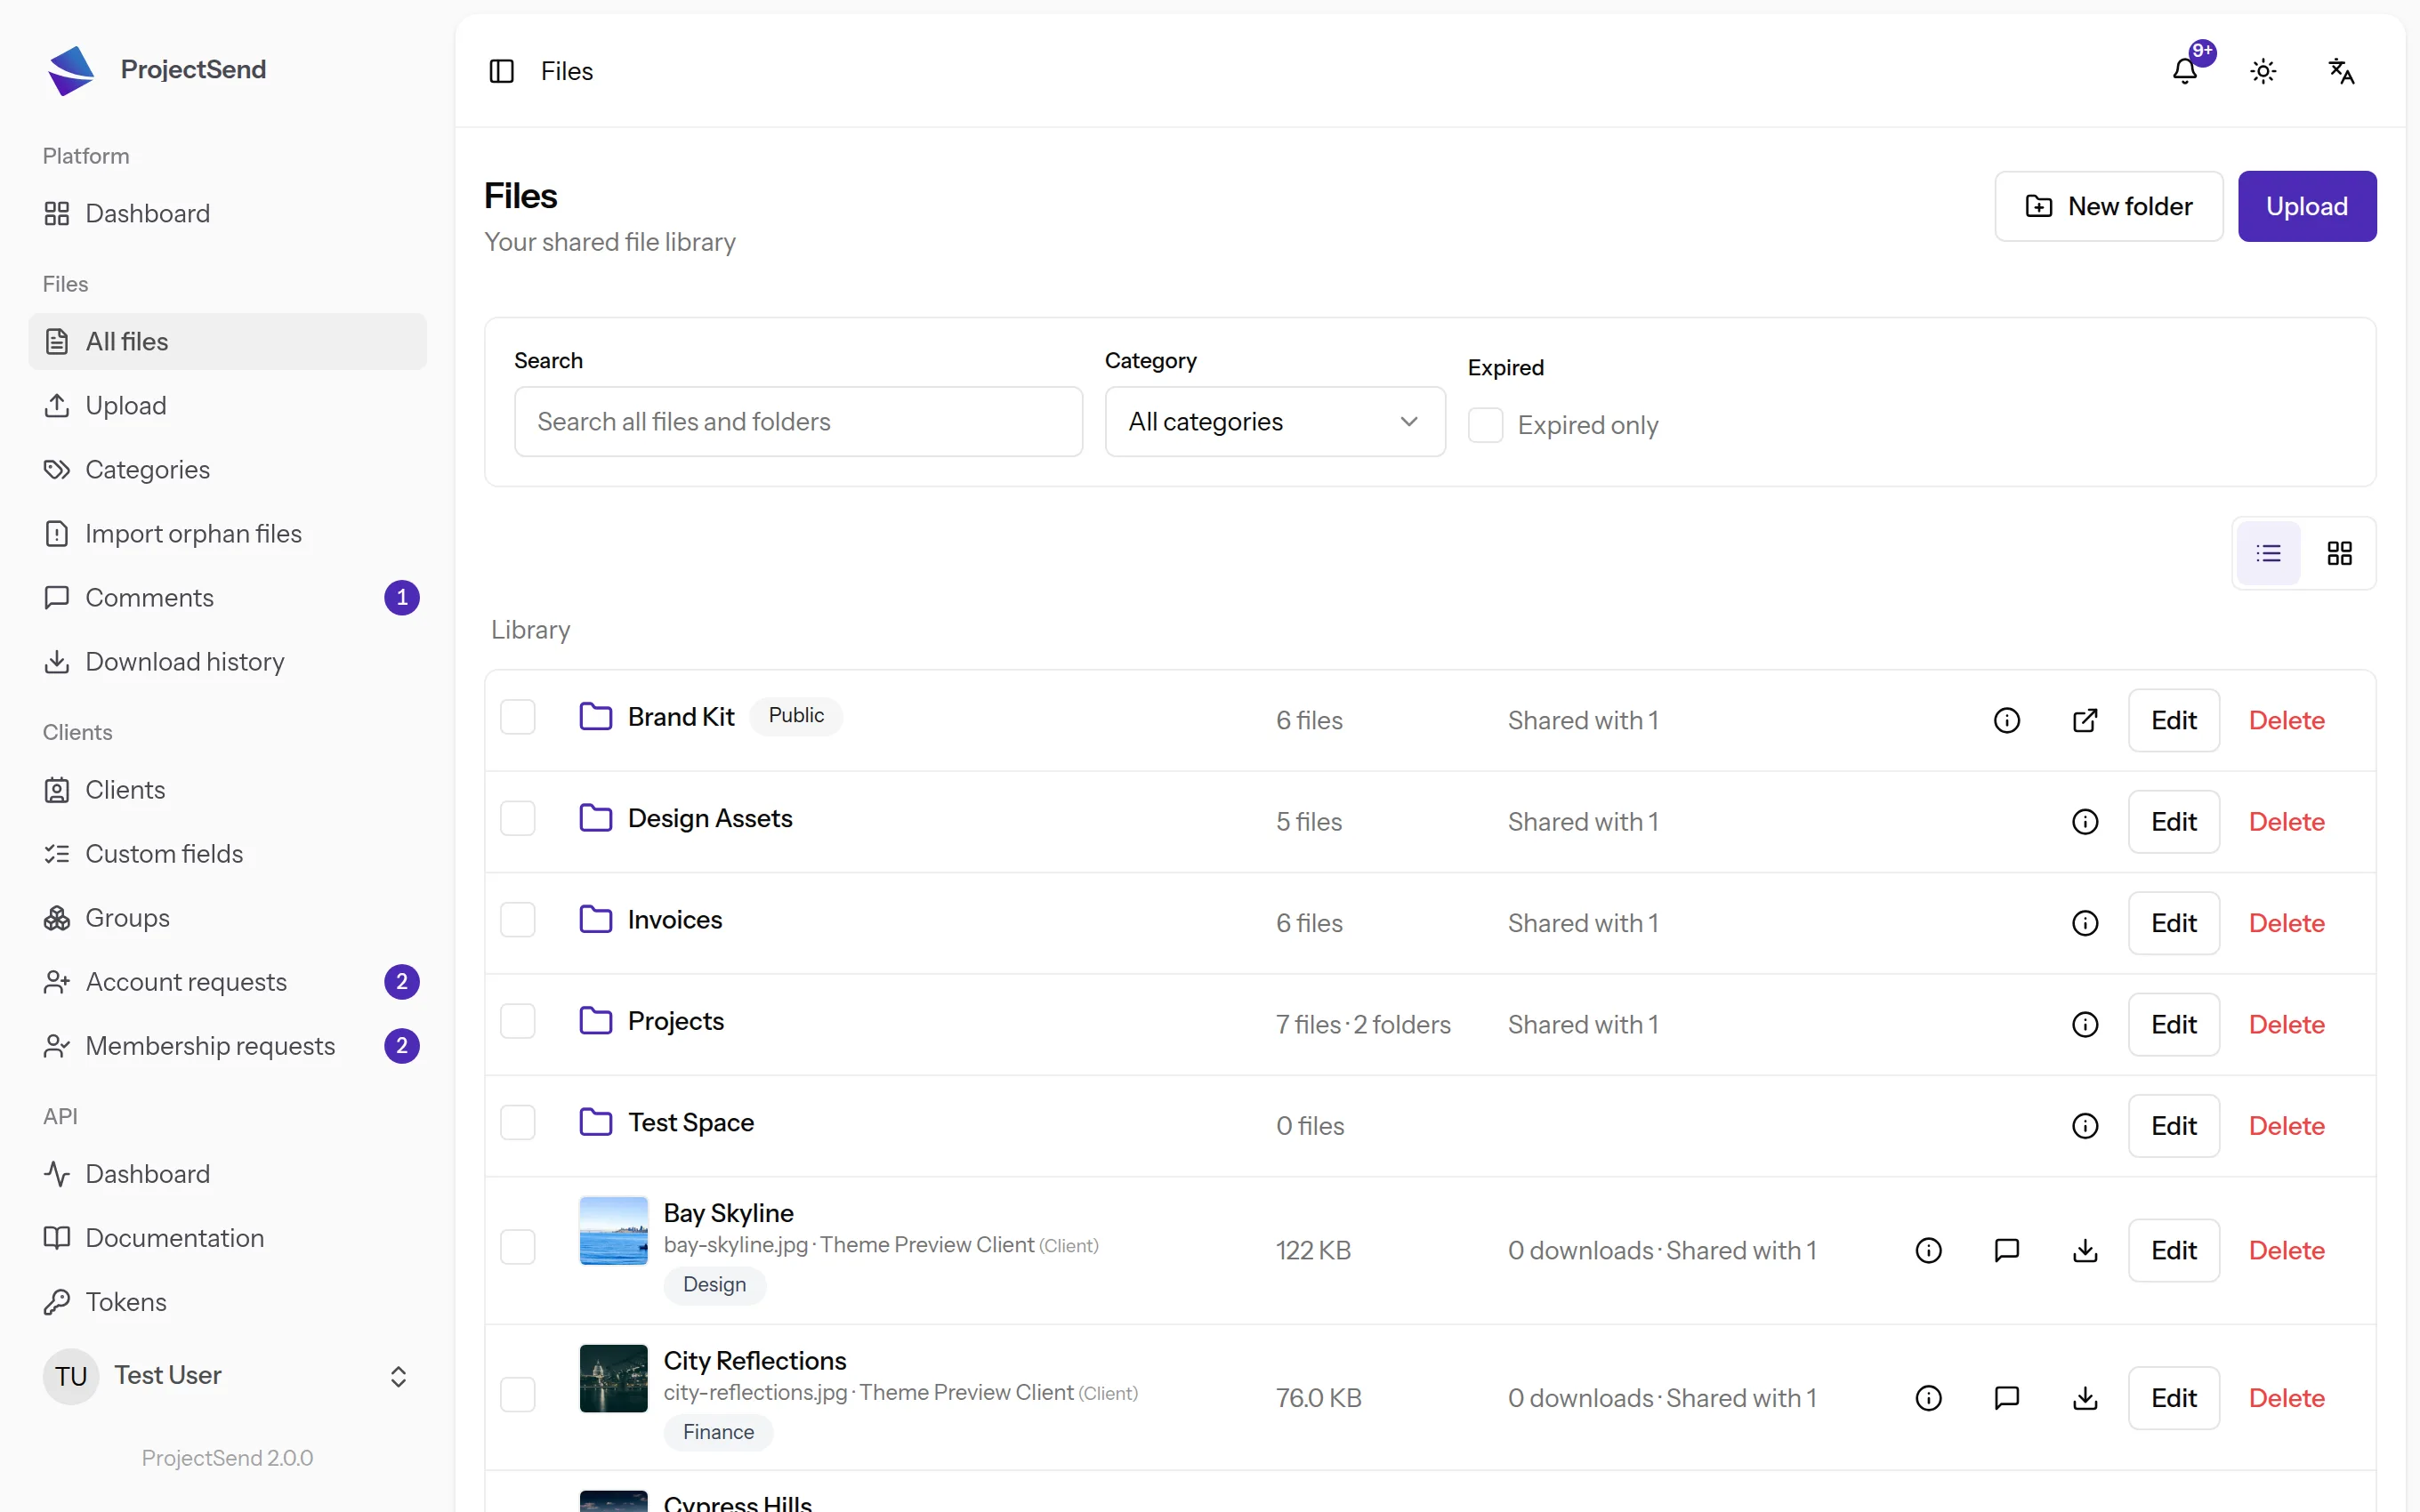The width and height of the screenshot is (2420, 1512).
Task: Toggle light/dark theme sun icon
Action: tap(2263, 71)
